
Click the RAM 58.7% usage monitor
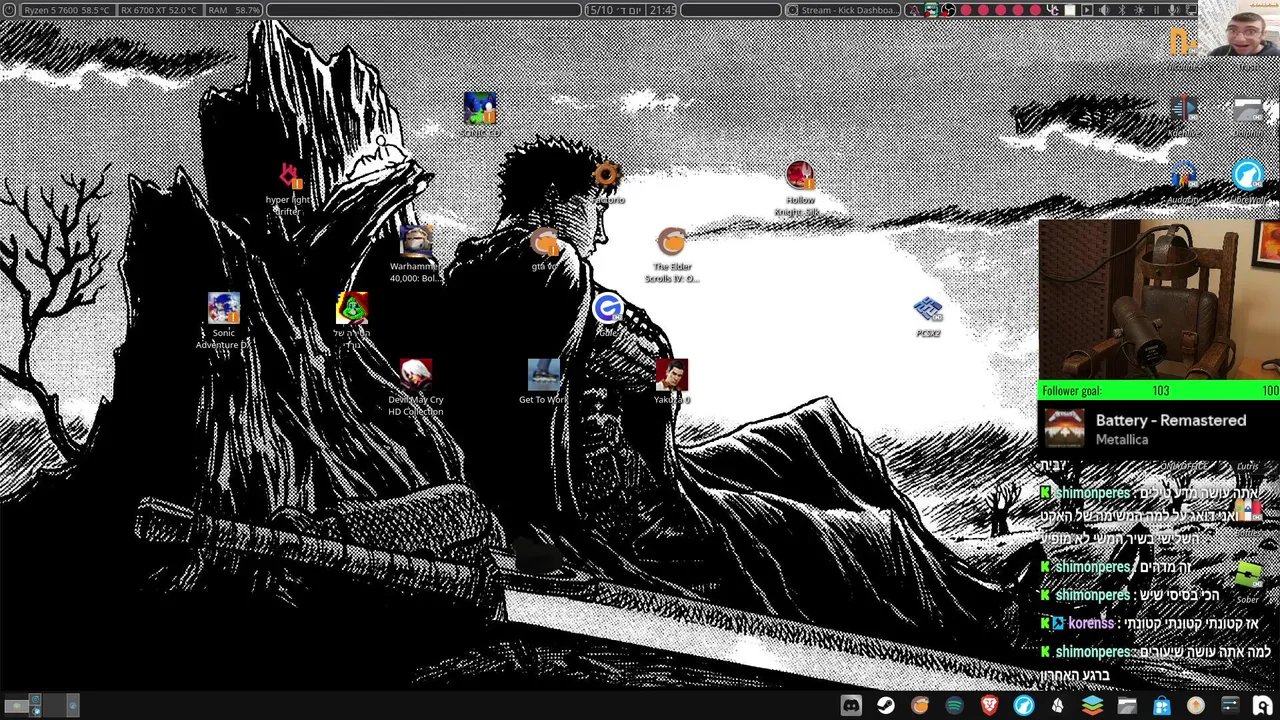coord(234,10)
